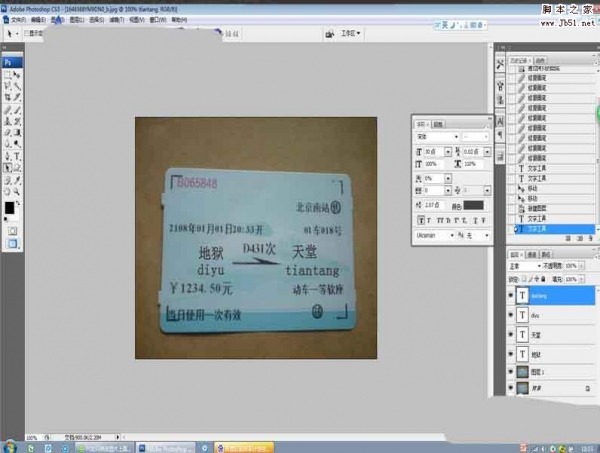Hide the 图层 1 layer

(x=510, y=372)
